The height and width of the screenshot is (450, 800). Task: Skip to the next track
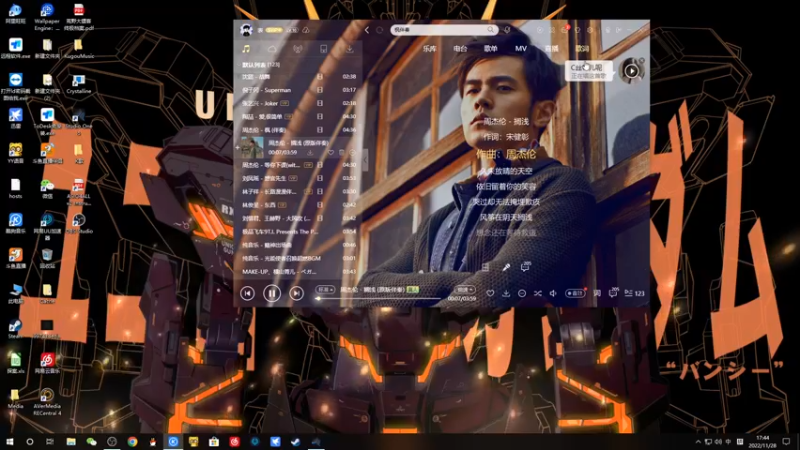296,293
